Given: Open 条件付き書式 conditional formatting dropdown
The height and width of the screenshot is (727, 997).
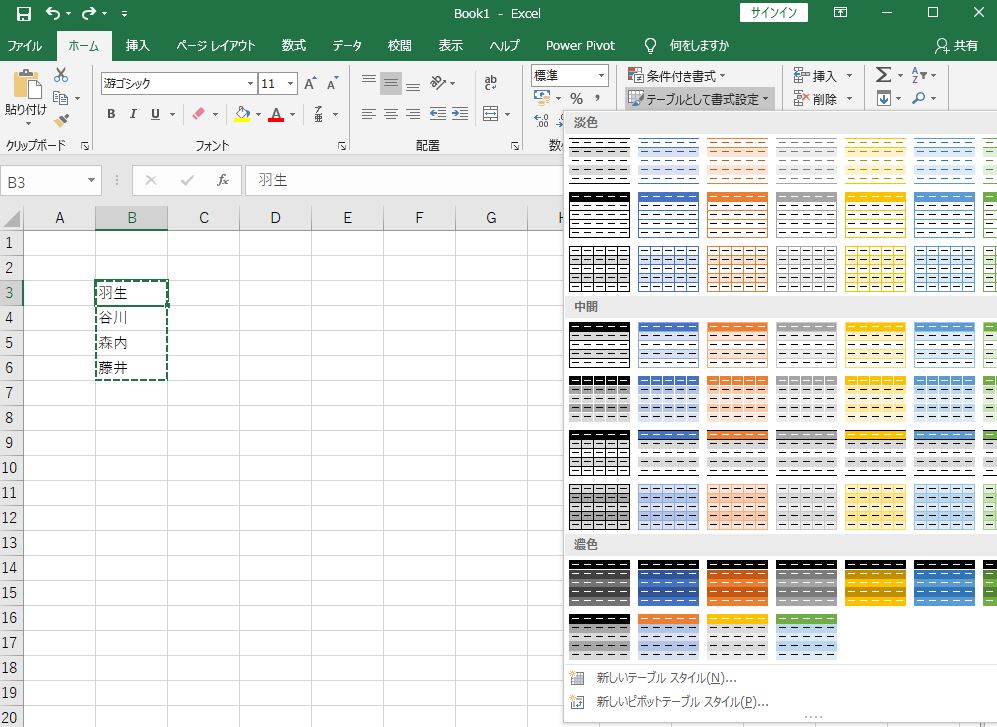Looking at the screenshot, I should [x=677, y=76].
